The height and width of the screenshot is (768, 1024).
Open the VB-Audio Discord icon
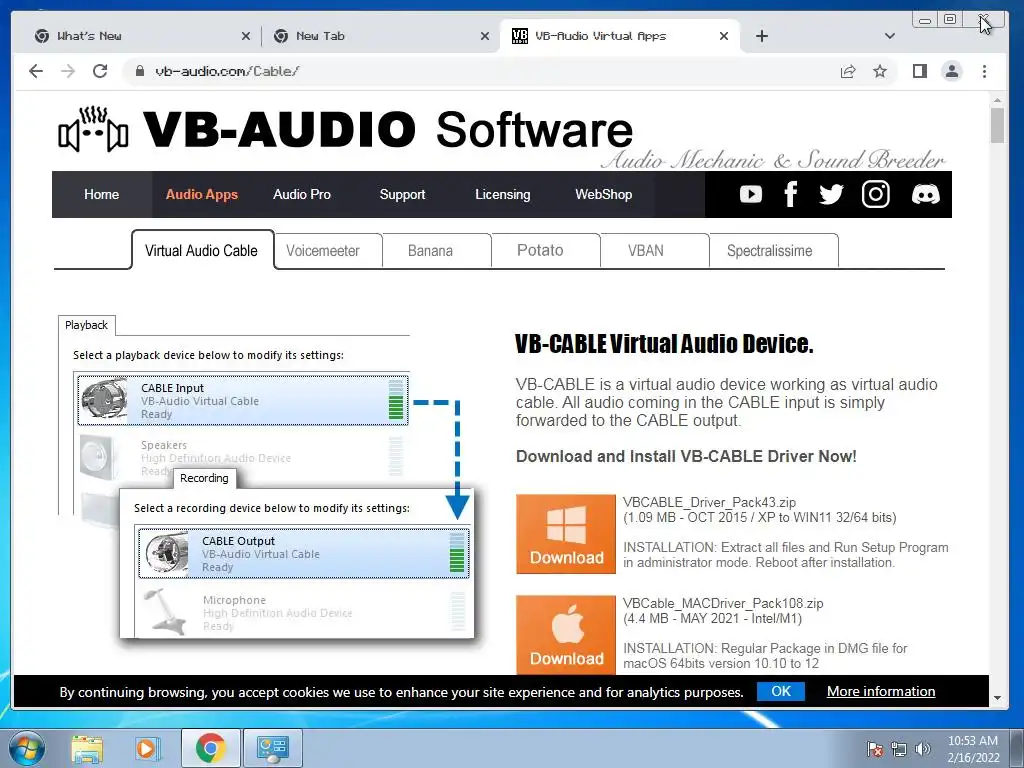click(x=925, y=194)
